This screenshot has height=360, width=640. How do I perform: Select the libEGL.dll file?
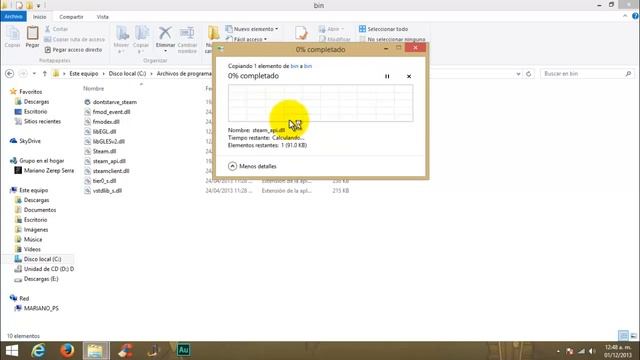[100, 131]
